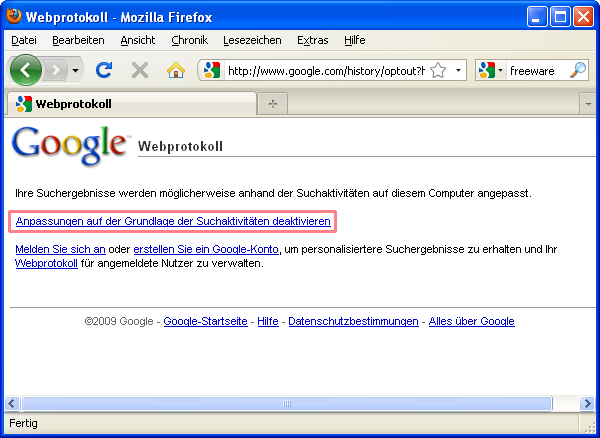The image size is (600, 438).
Task: Open the back/forward history dropdown arrow
Action: [x=75, y=70]
